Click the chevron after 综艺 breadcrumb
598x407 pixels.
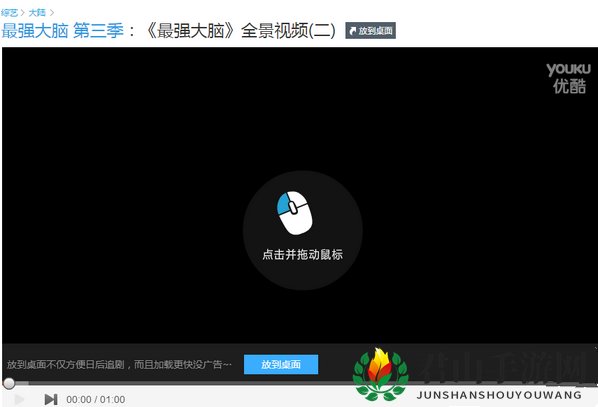tap(23, 13)
